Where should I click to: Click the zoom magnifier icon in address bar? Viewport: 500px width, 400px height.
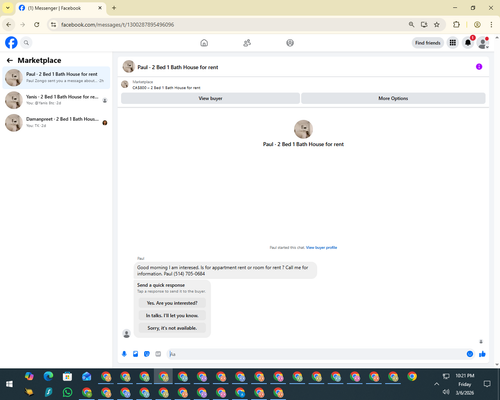click(x=412, y=24)
